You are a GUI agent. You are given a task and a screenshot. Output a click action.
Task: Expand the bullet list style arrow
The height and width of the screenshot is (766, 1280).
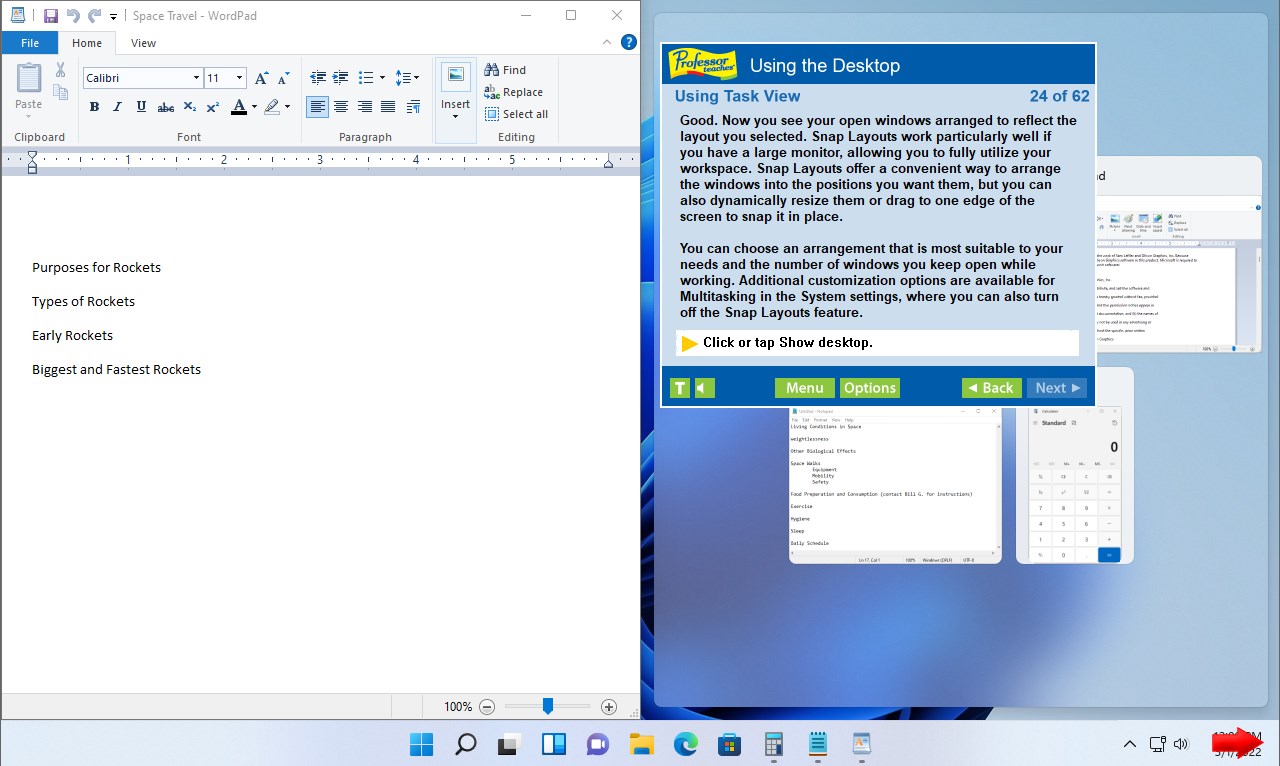point(382,78)
